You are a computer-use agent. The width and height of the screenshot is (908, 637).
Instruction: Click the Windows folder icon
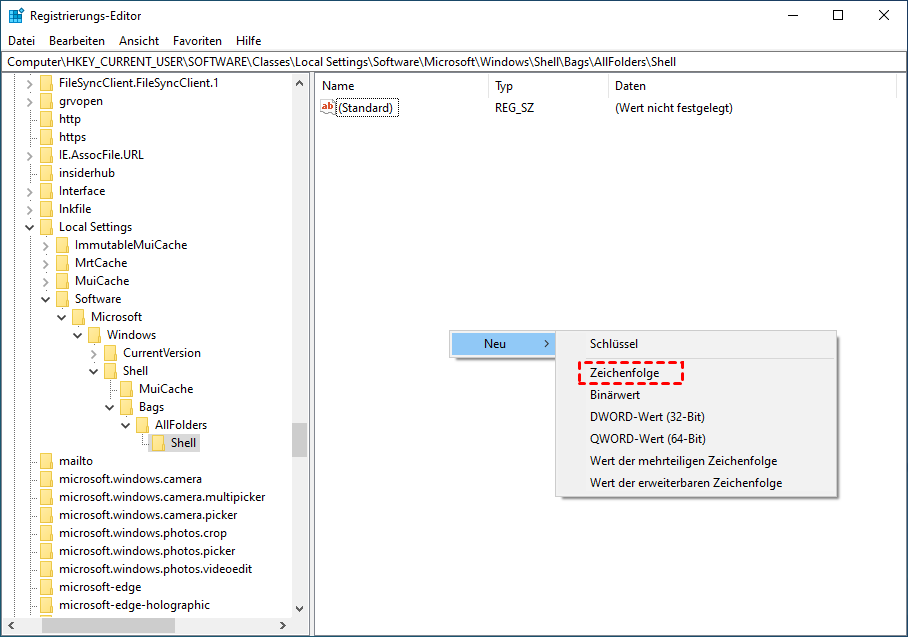pyautogui.click(x=95, y=335)
